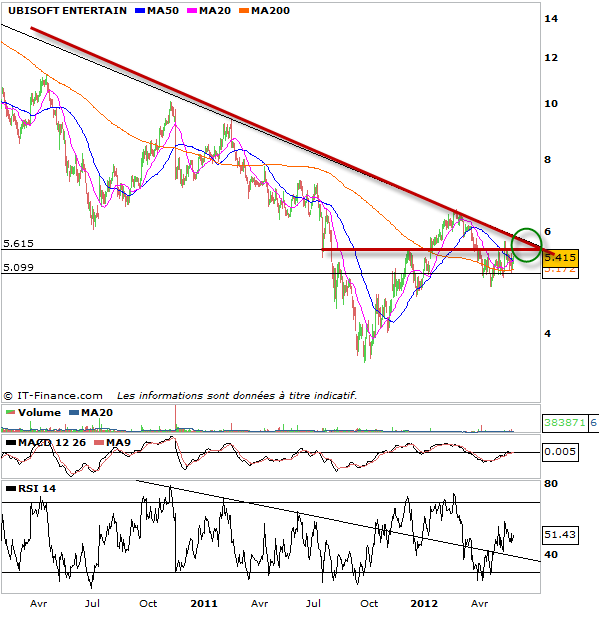The height and width of the screenshot is (617, 610).
Task: Click the 2012 year label on time axis
Action: [425, 603]
